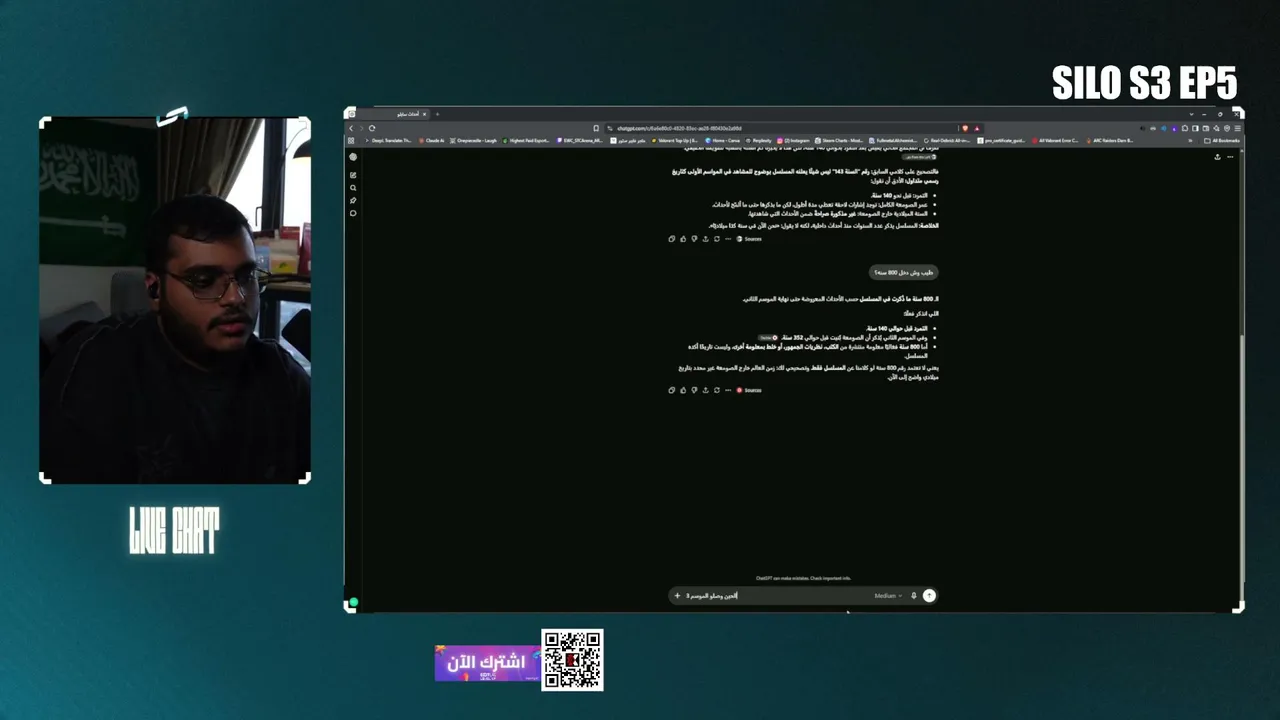The width and height of the screenshot is (1280, 720).
Task: Open more options on last response
Action: click(x=727, y=390)
